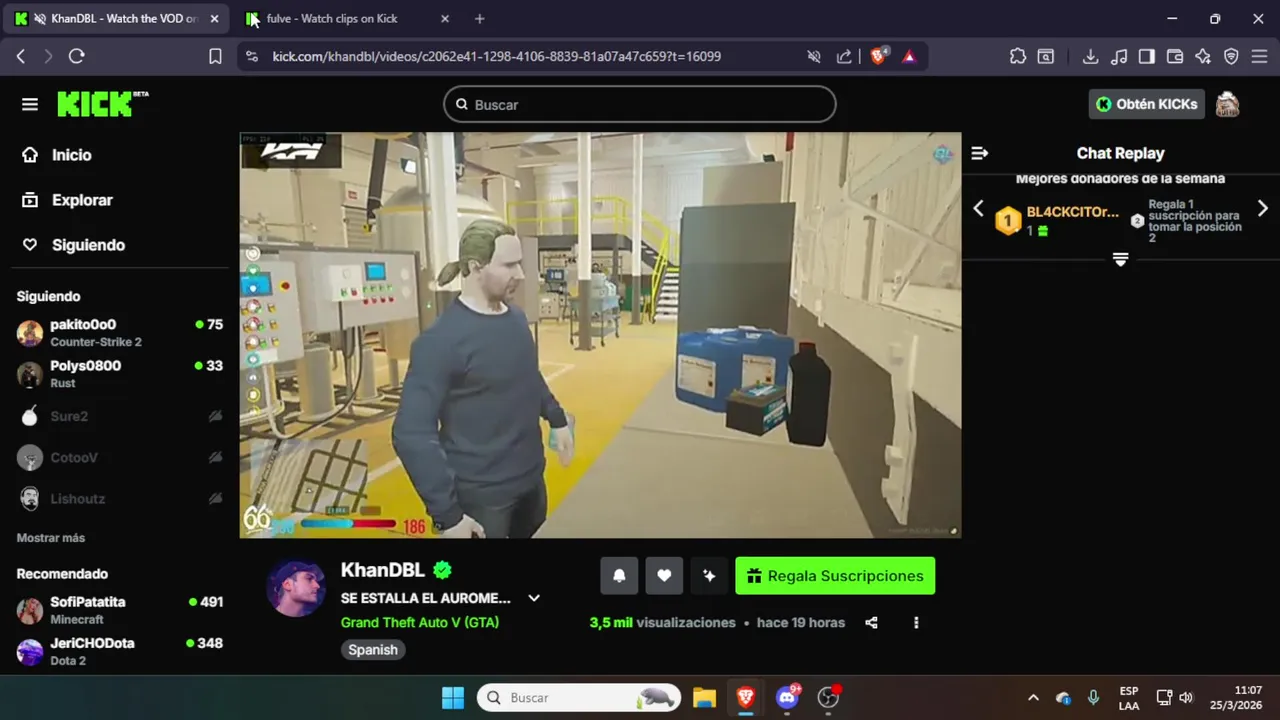Viewport: 1280px width, 720px height.
Task: Open Discord from the taskbar
Action: (x=787, y=697)
